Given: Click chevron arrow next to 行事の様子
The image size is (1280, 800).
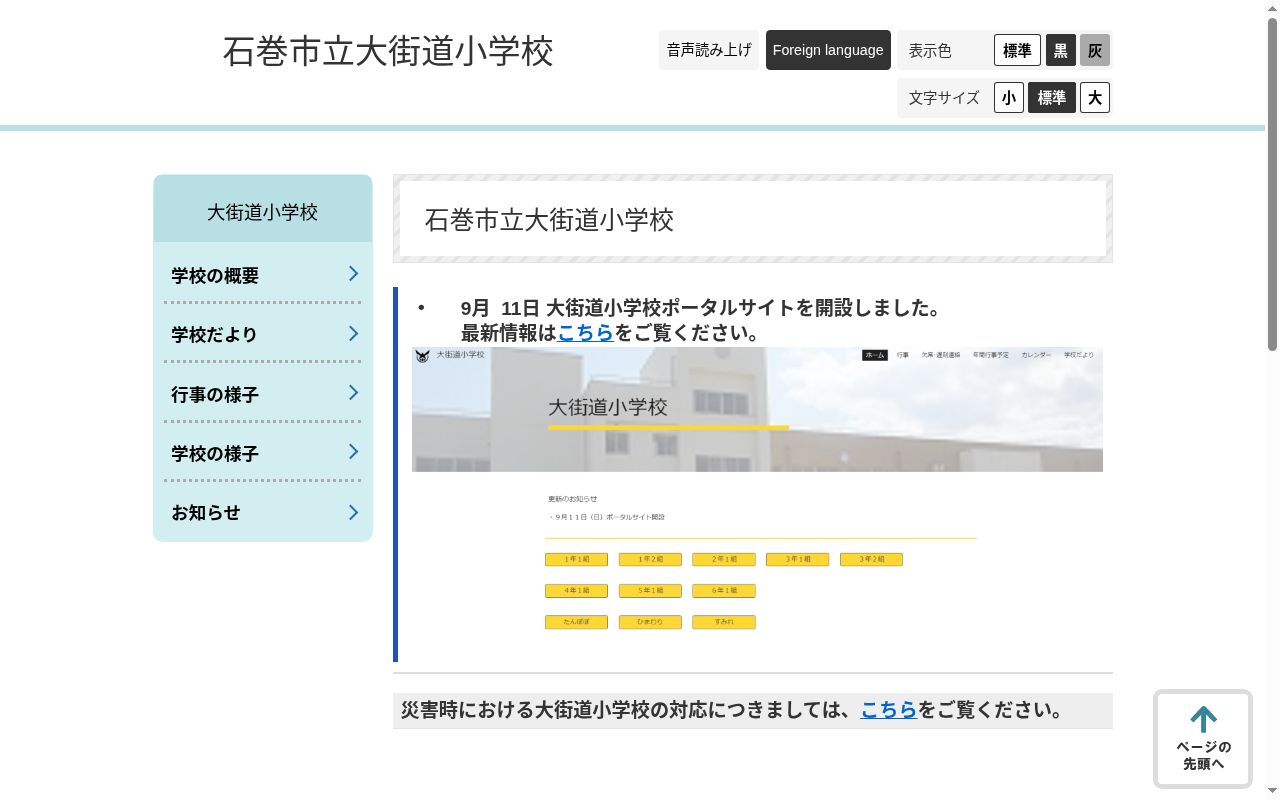Looking at the screenshot, I should click(x=353, y=392).
